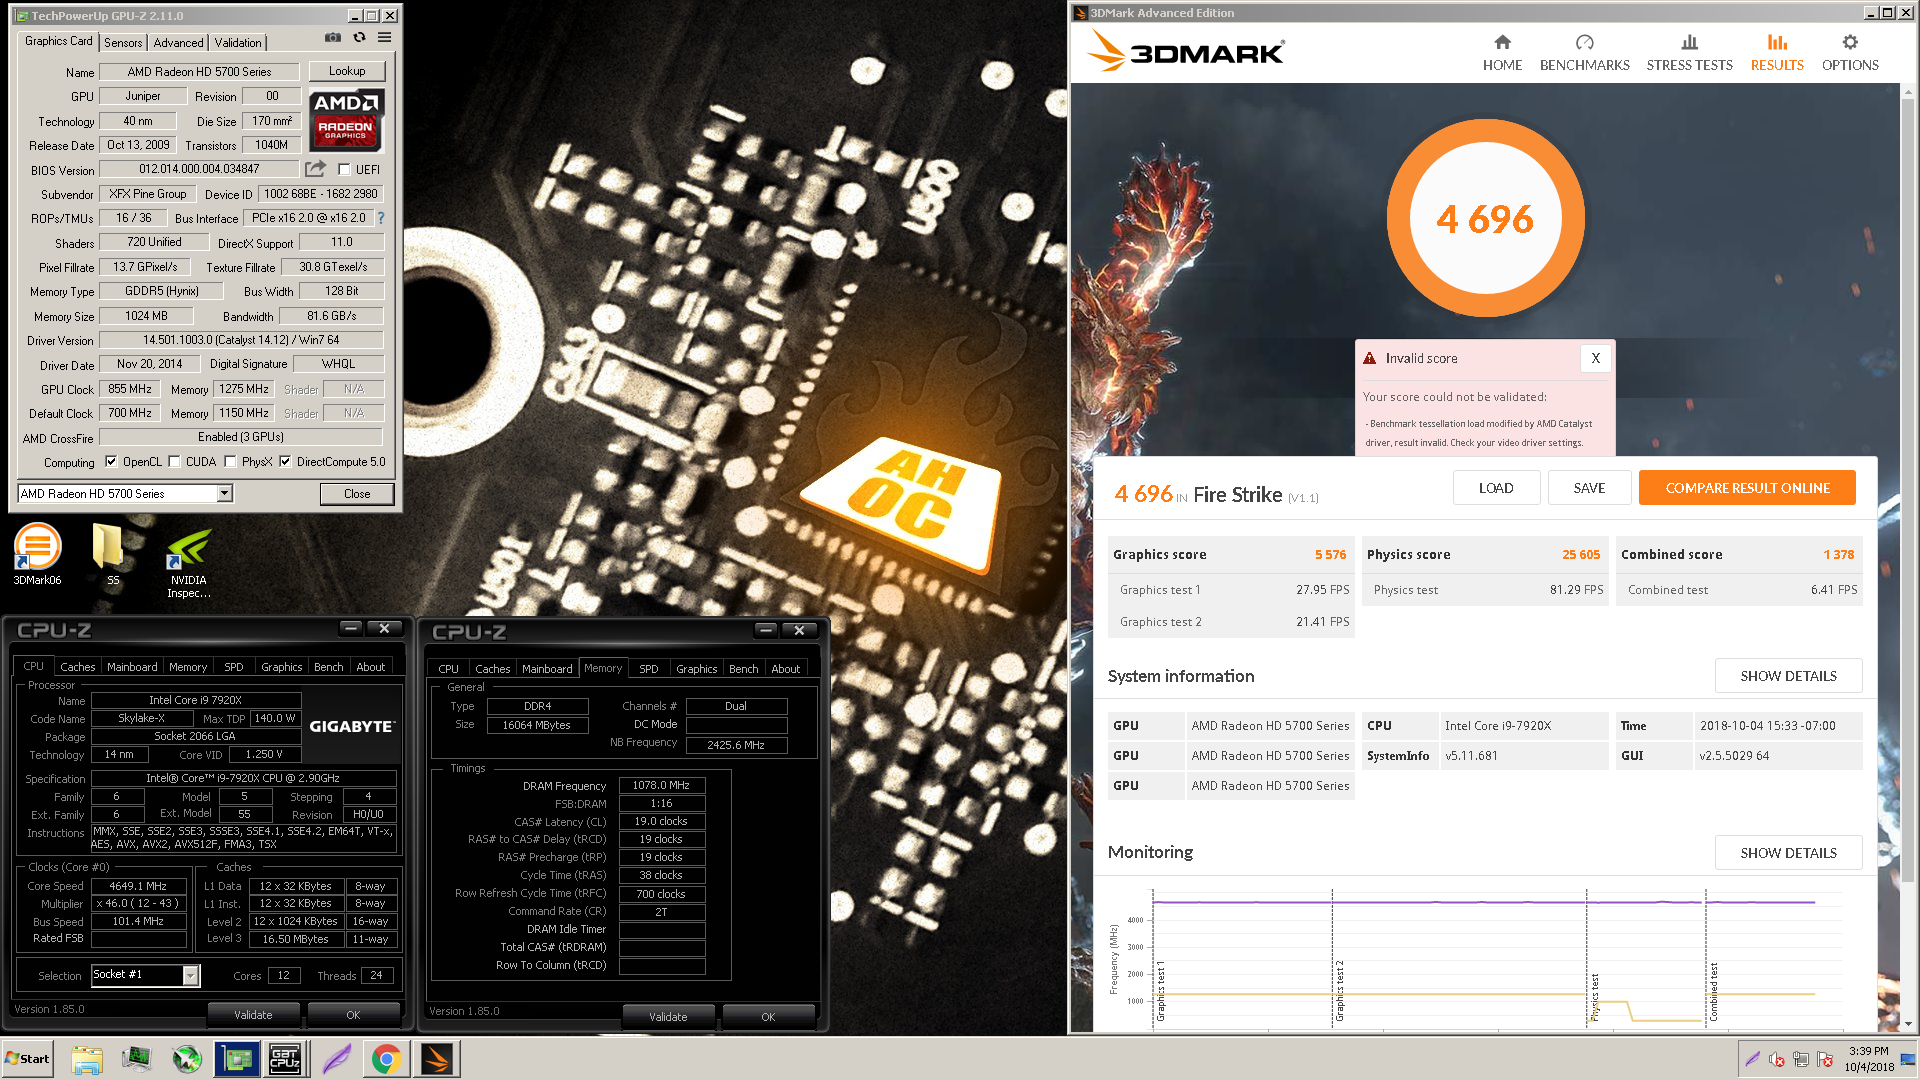Click the Close button in GPU-Z
The width and height of the screenshot is (1920, 1080).
point(357,494)
